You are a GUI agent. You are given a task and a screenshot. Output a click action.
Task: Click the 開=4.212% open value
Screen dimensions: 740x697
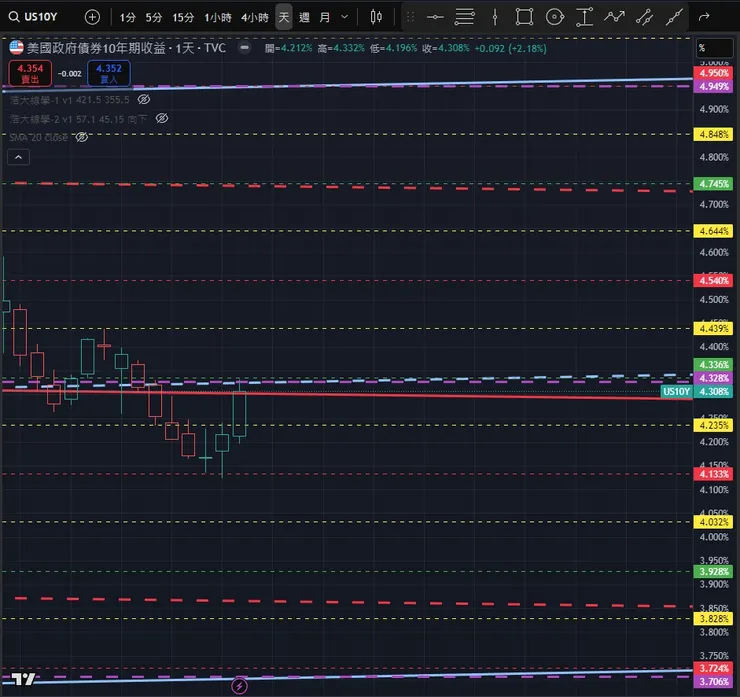(x=288, y=48)
